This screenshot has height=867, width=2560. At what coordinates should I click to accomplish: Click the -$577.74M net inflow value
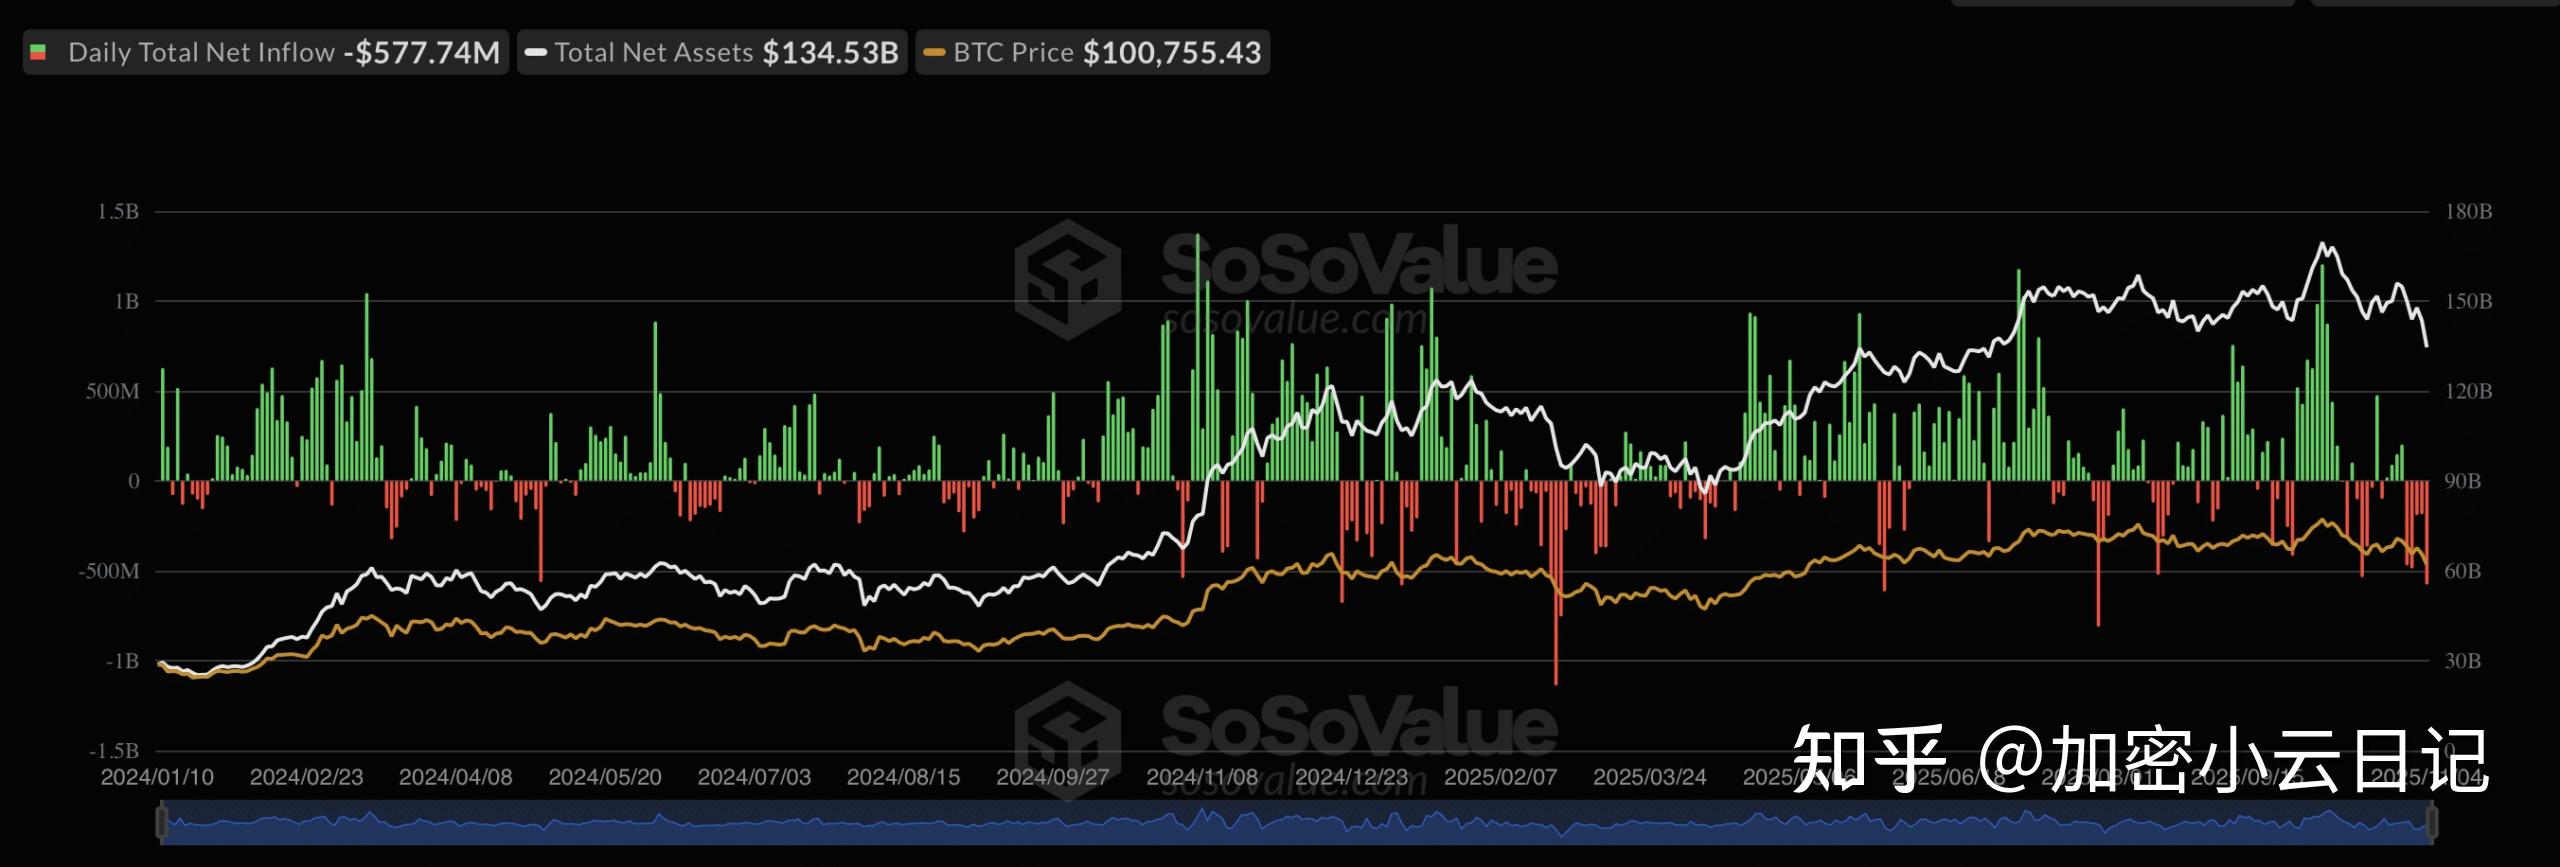pos(421,53)
